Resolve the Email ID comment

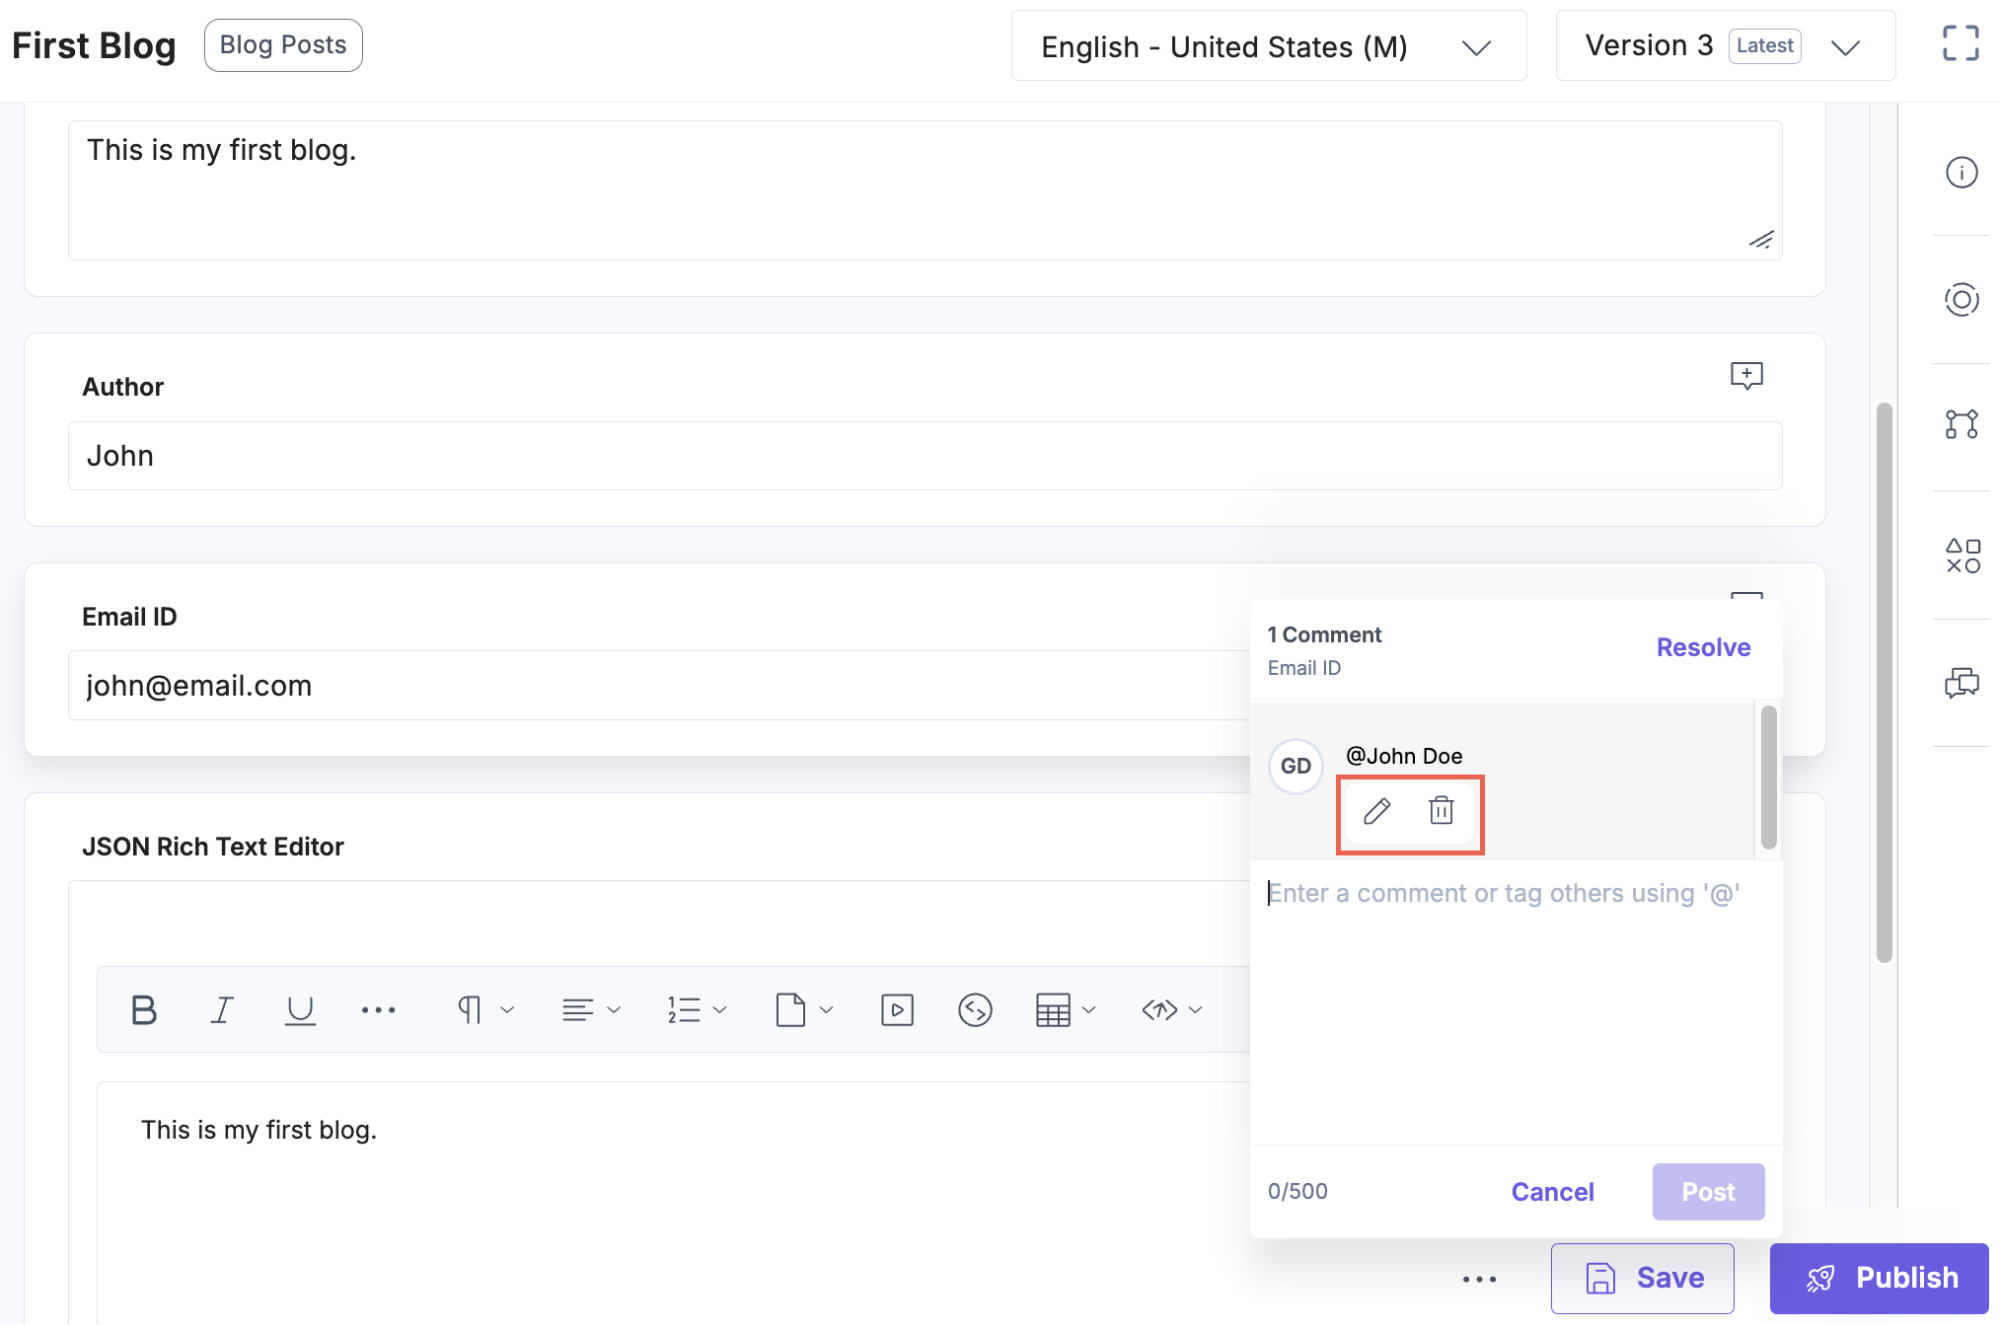click(x=1703, y=646)
